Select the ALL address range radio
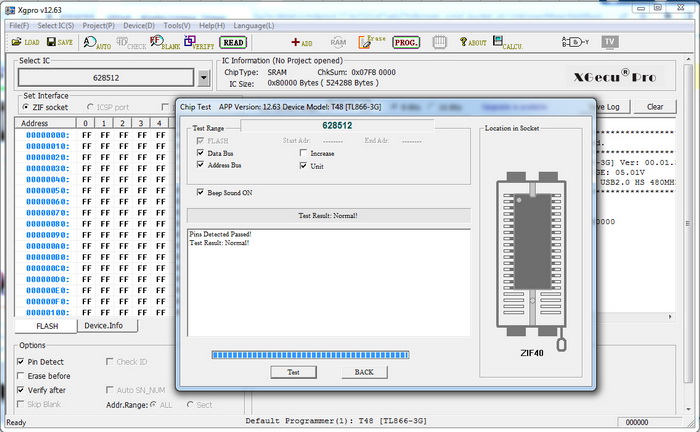Screen dimensions: 700x432 [x=153, y=404]
